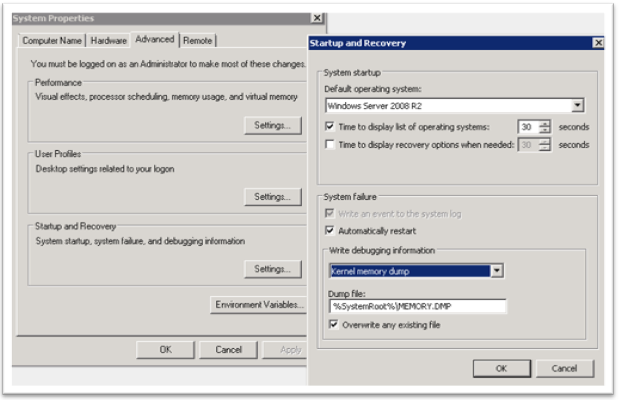Click the 'Default operating system:' label

(373, 89)
